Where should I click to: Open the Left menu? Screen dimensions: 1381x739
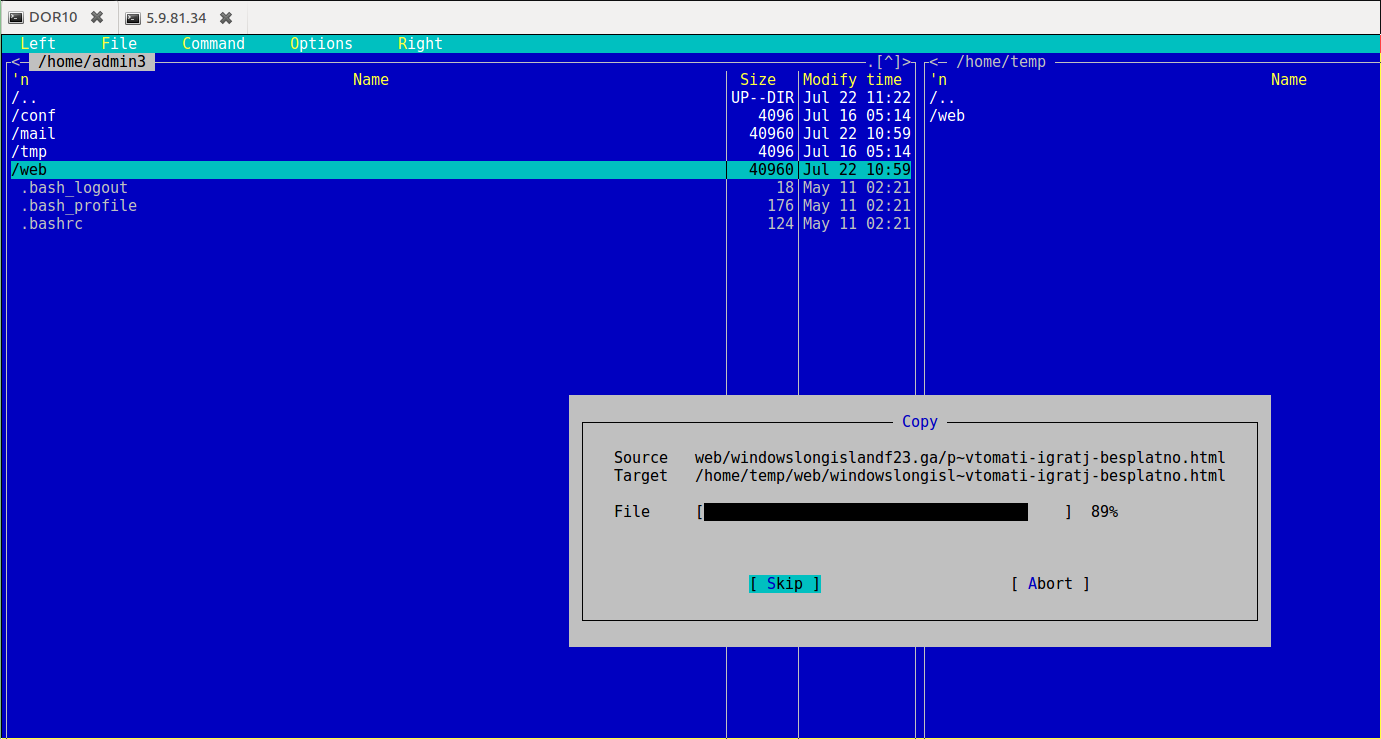click(x=38, y=44)
